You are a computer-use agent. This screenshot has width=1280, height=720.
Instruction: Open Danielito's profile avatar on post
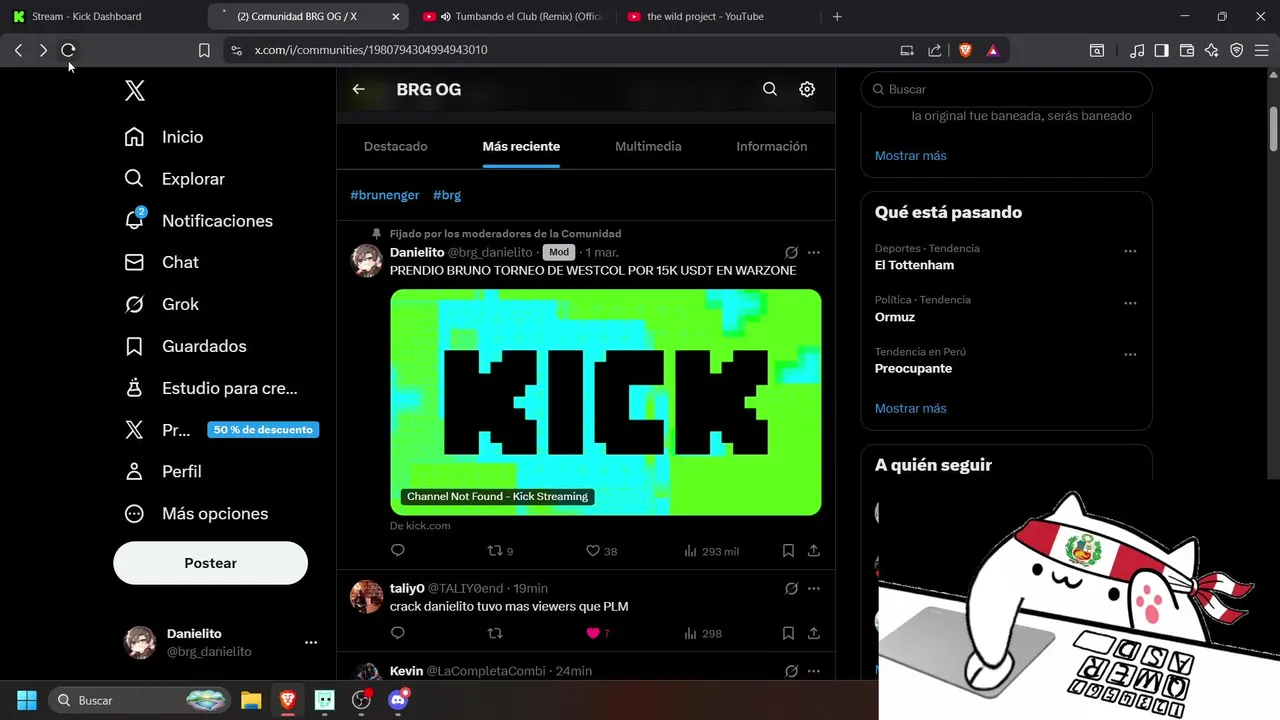coord(367,261)
